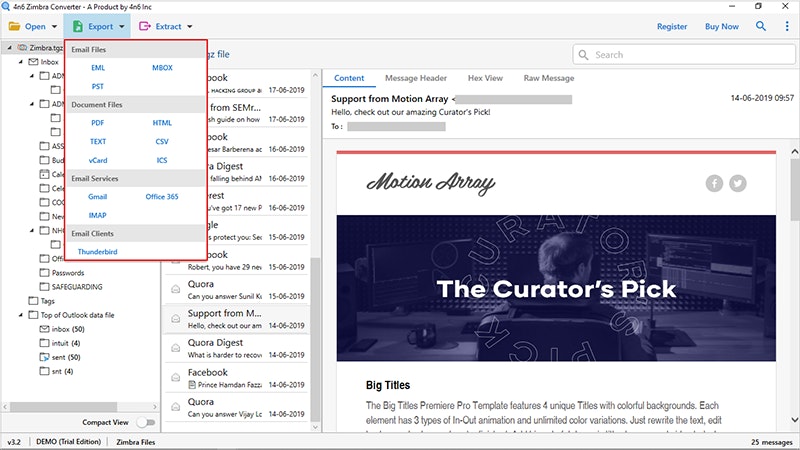Select the Passwords folder
Screen dimensions: 800x450
click(x=67, y=273)
